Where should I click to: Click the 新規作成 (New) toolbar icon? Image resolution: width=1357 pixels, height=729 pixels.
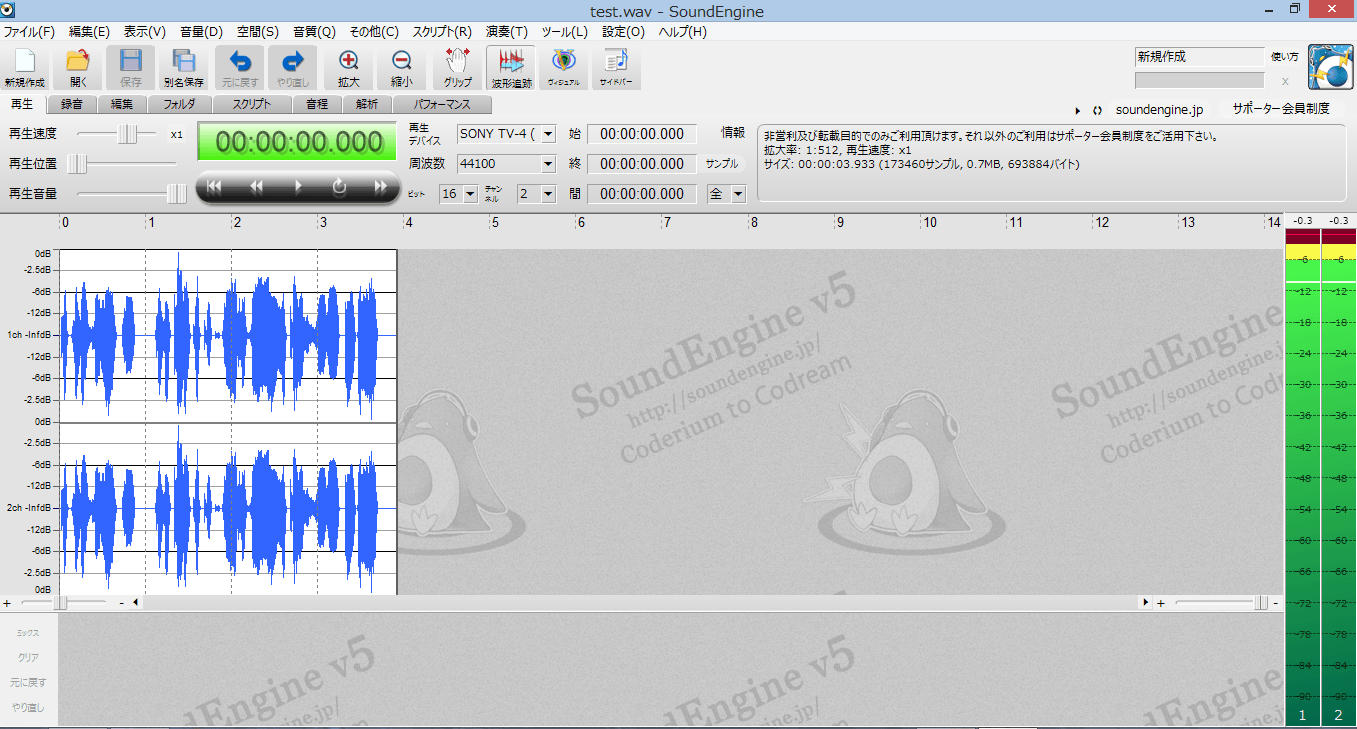tap(25, 66)
